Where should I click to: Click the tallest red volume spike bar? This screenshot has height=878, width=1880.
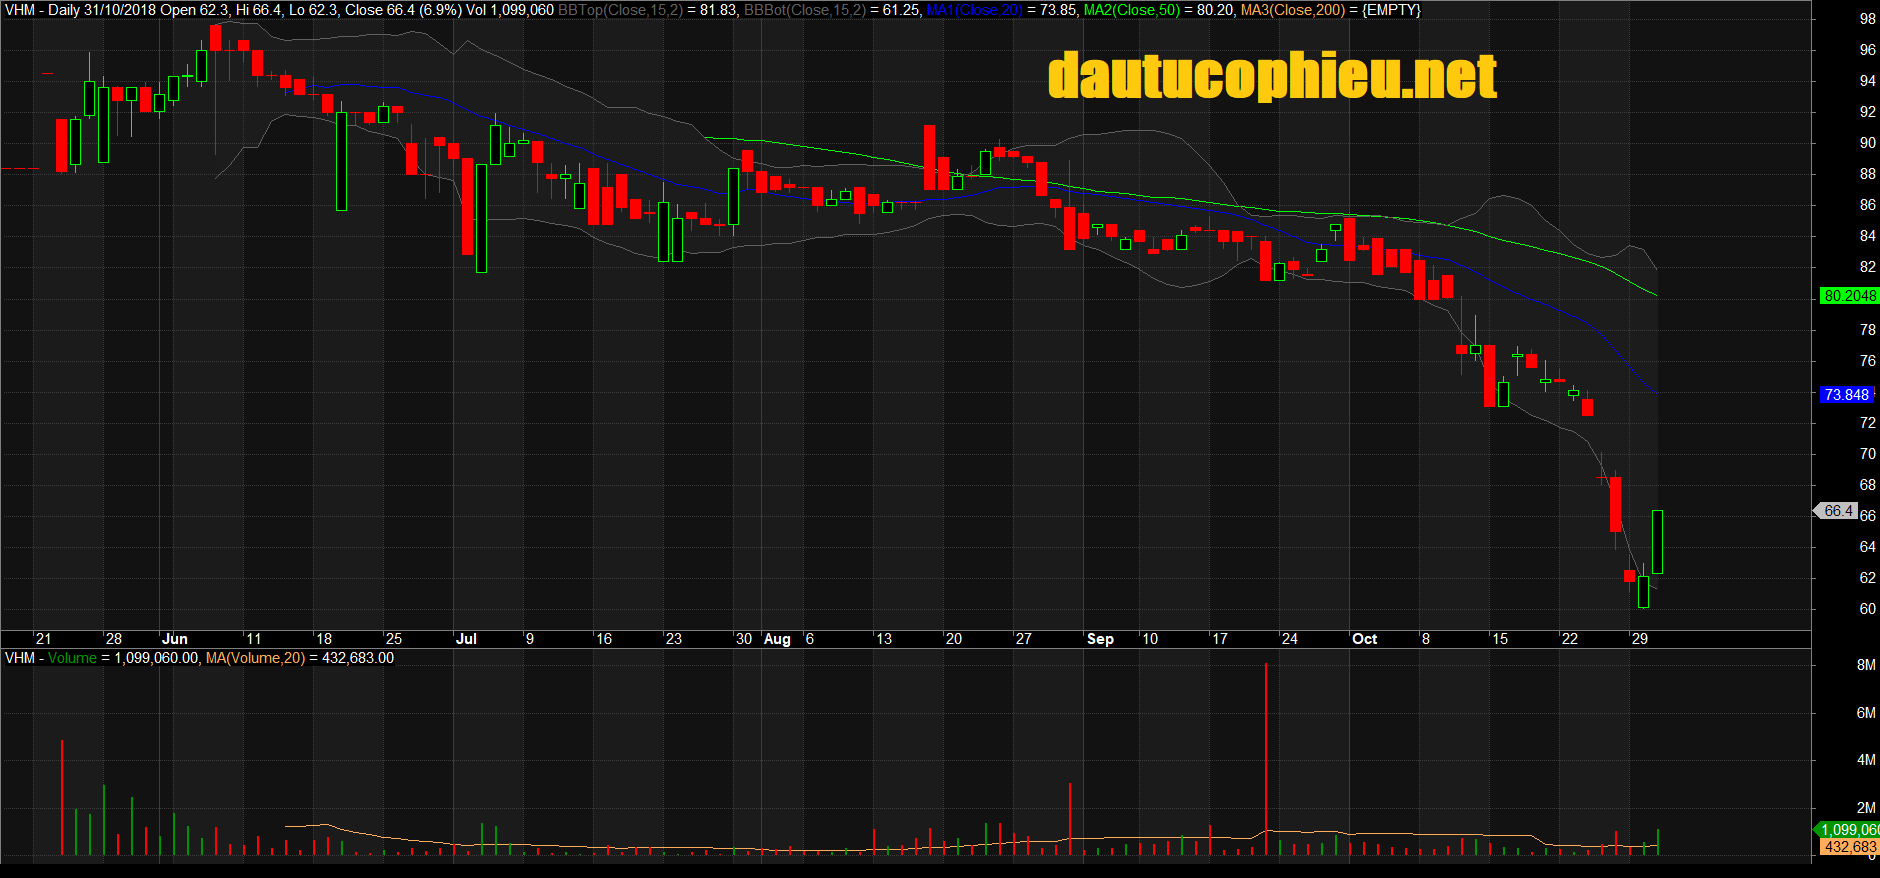1266,758
